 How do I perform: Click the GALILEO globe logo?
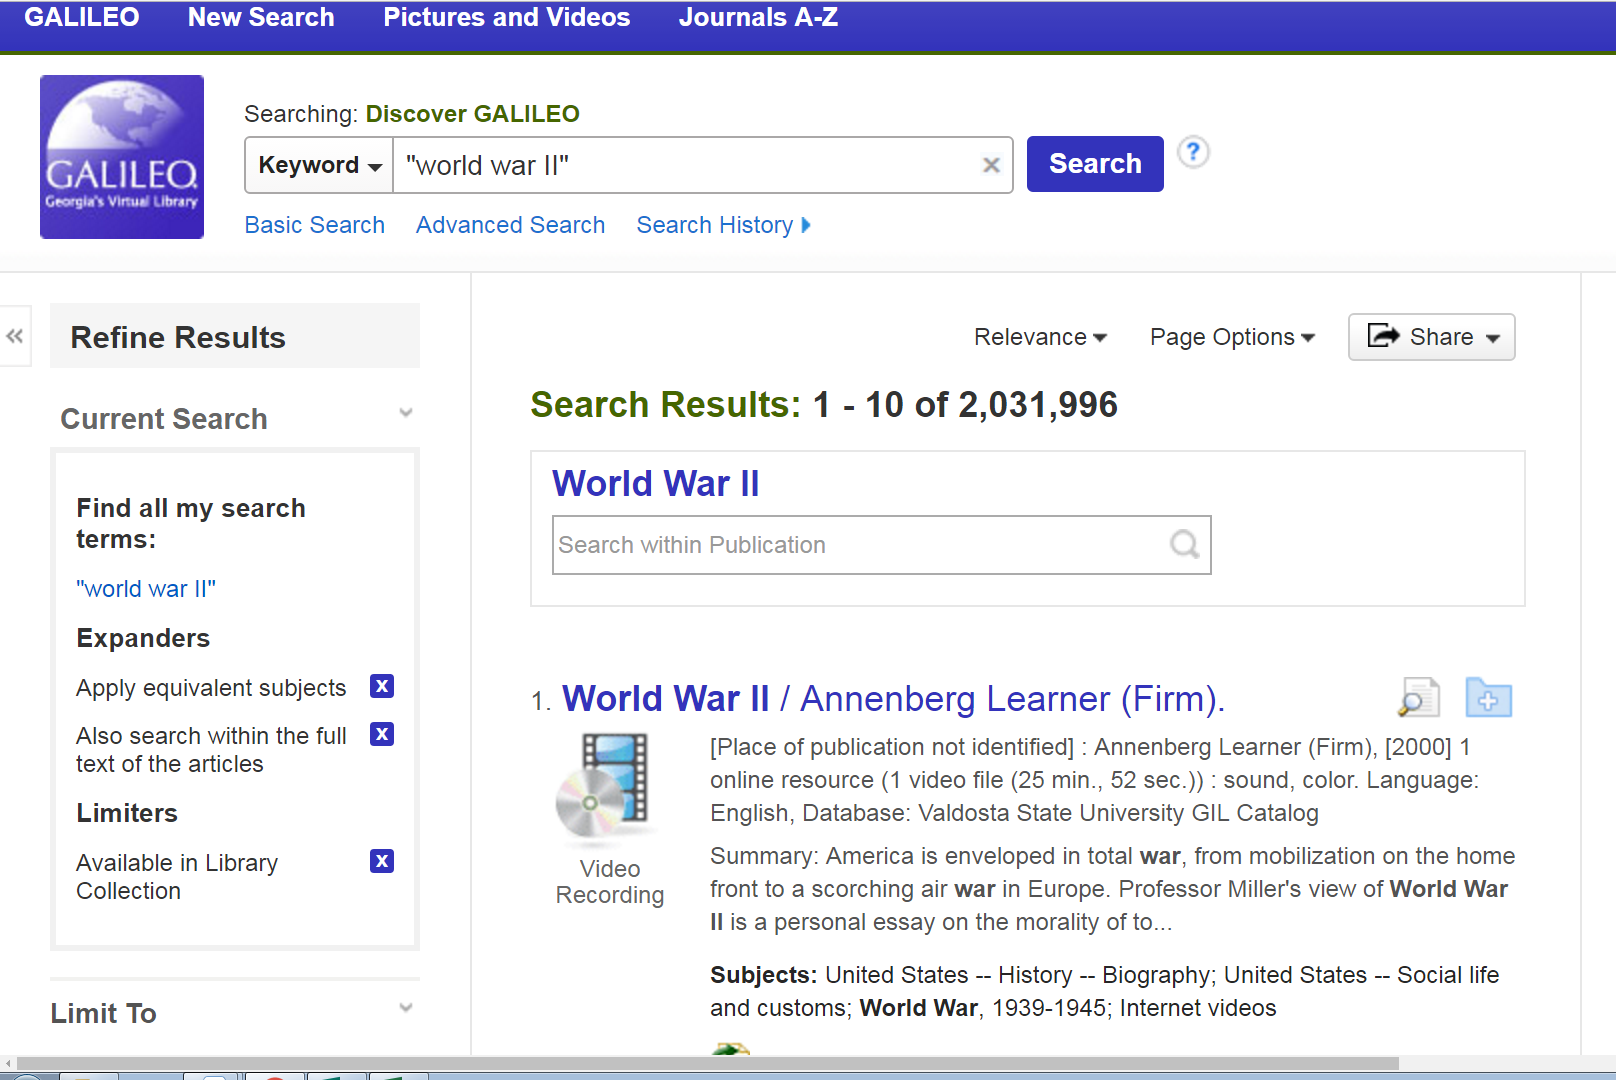click(x=121, y=156)
